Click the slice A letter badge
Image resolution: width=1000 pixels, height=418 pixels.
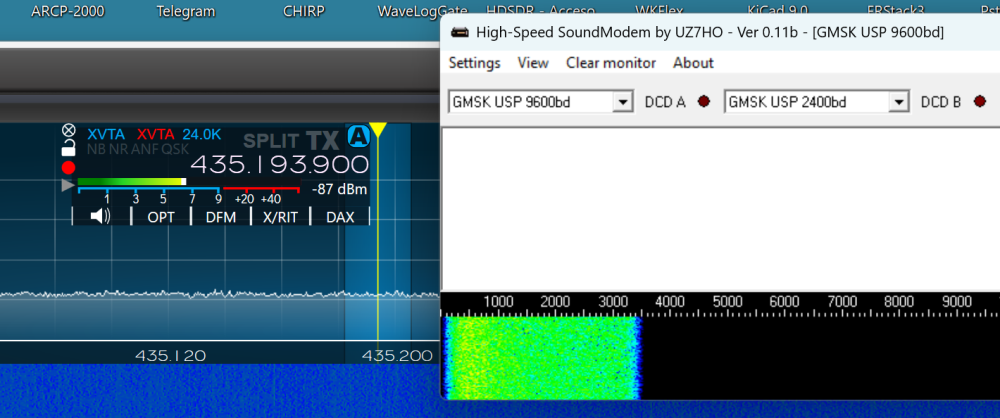358,136
